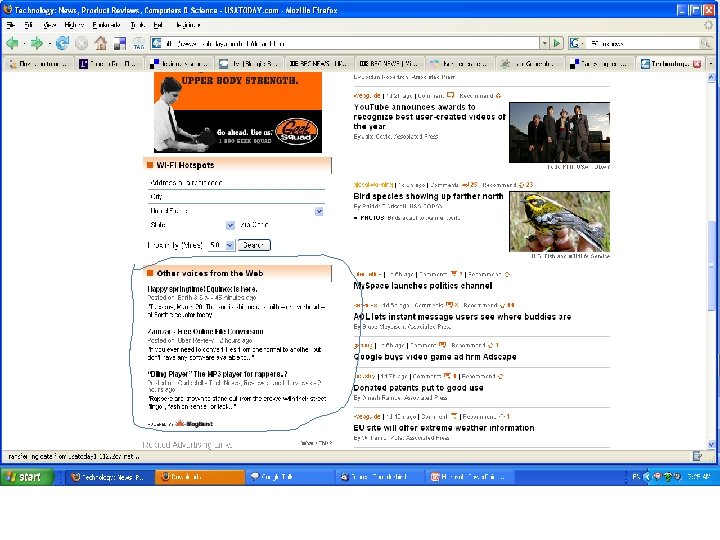Click the green Go arrow beside address bar
720x540 pixels.
pos(557,44)
